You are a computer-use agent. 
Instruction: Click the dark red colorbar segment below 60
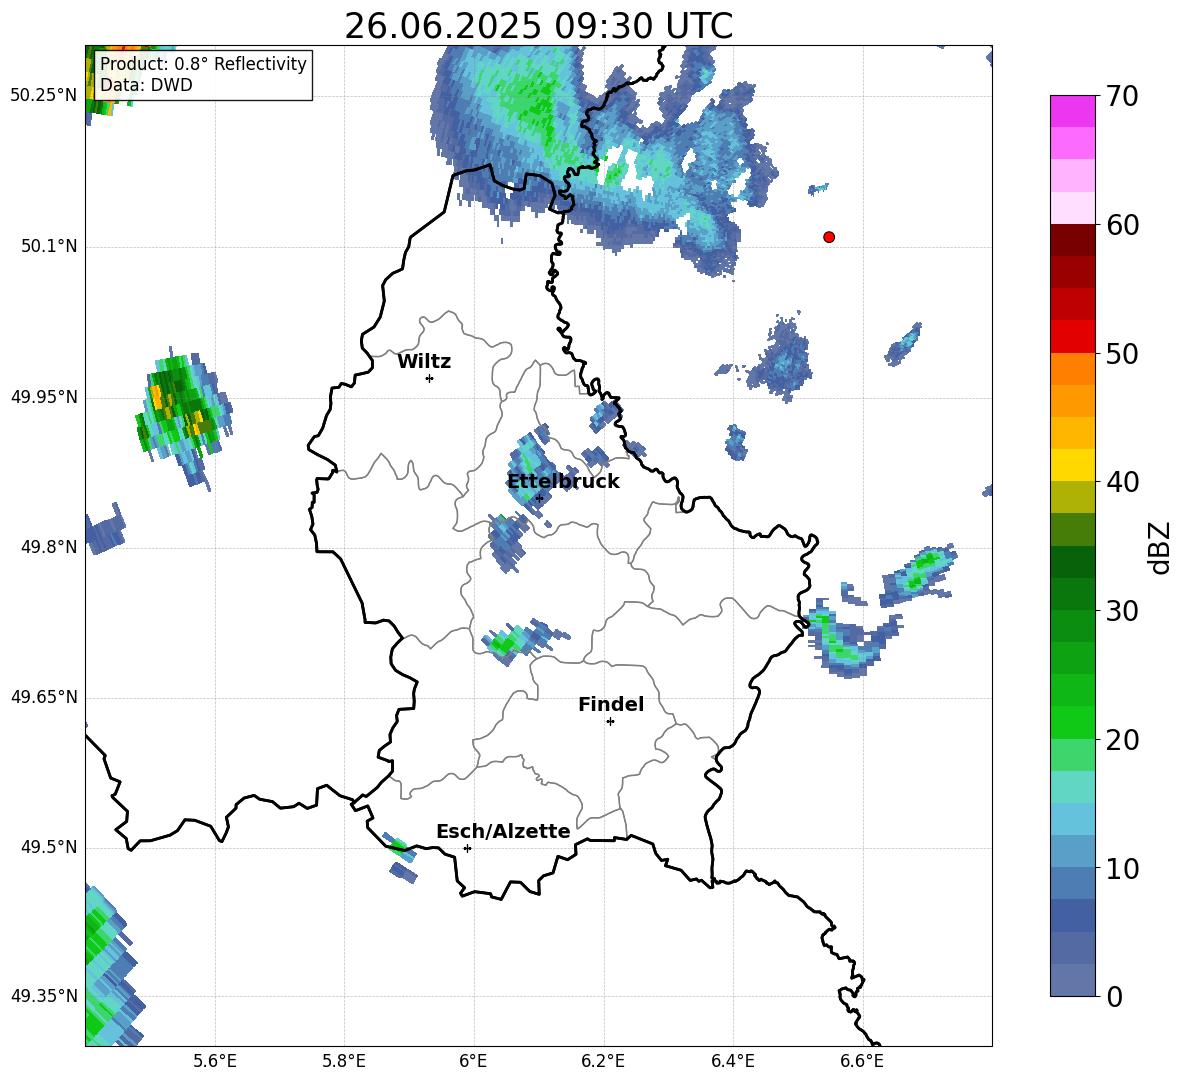coord(1072,240)
